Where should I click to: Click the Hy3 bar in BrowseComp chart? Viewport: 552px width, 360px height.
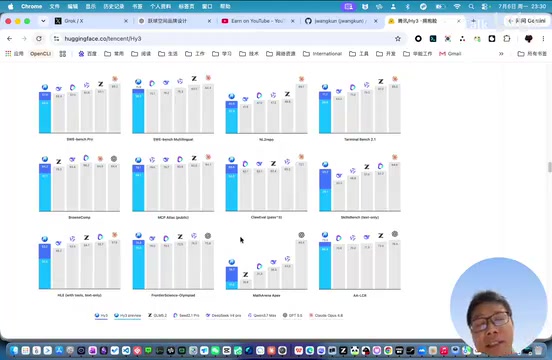45,188
